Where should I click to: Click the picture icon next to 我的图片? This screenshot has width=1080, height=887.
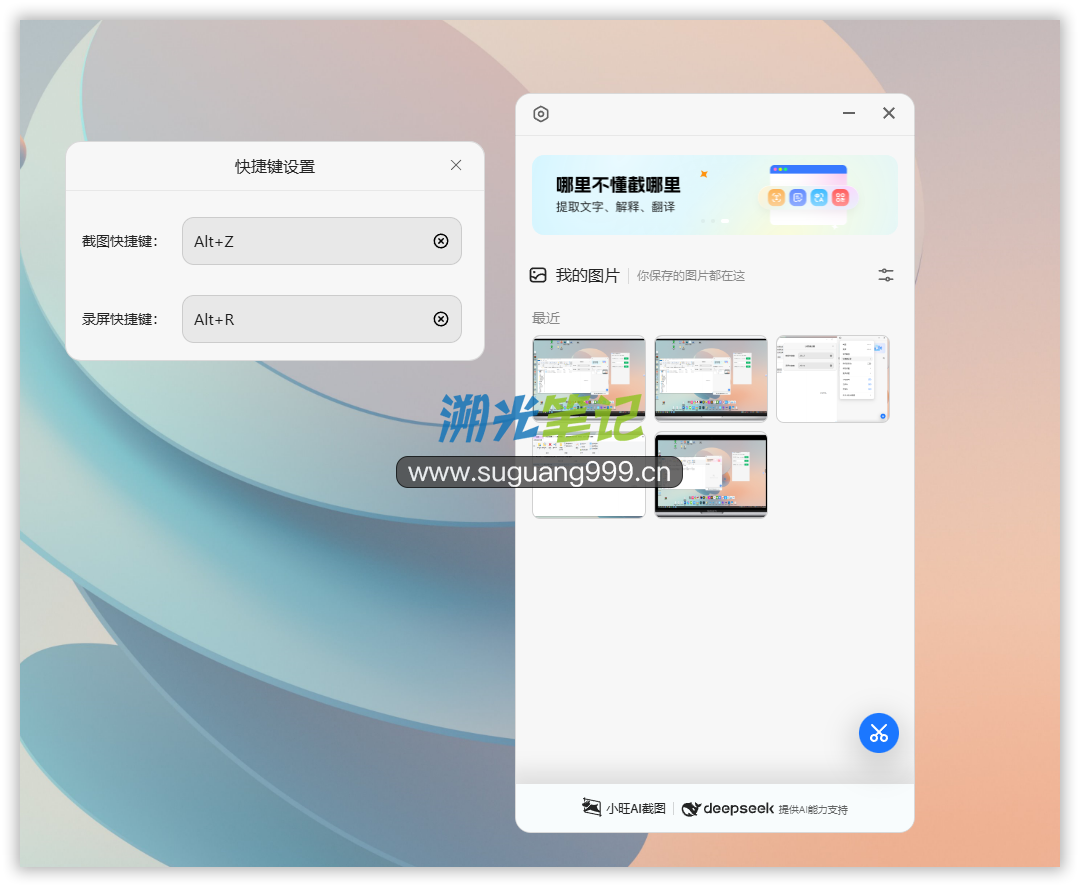click(x=538, y=275)
